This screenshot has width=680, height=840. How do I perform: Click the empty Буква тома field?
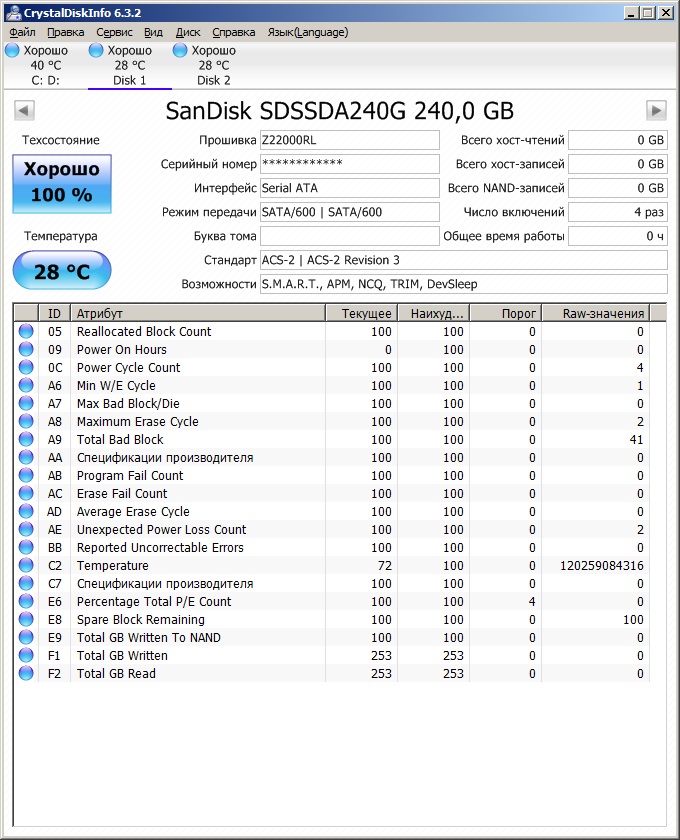(x=349, y=236)
